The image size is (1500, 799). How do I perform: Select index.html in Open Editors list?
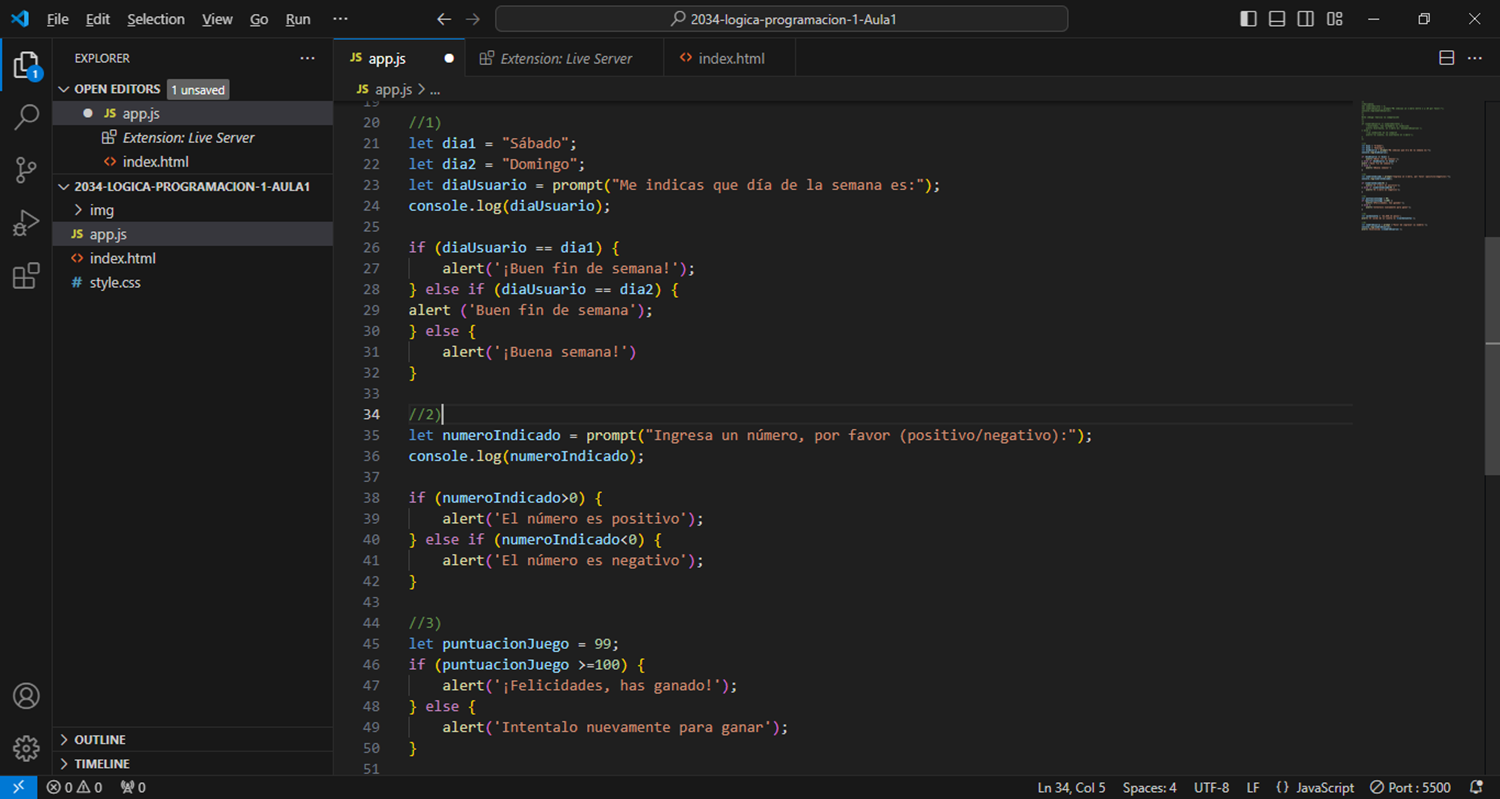[192, 161]
